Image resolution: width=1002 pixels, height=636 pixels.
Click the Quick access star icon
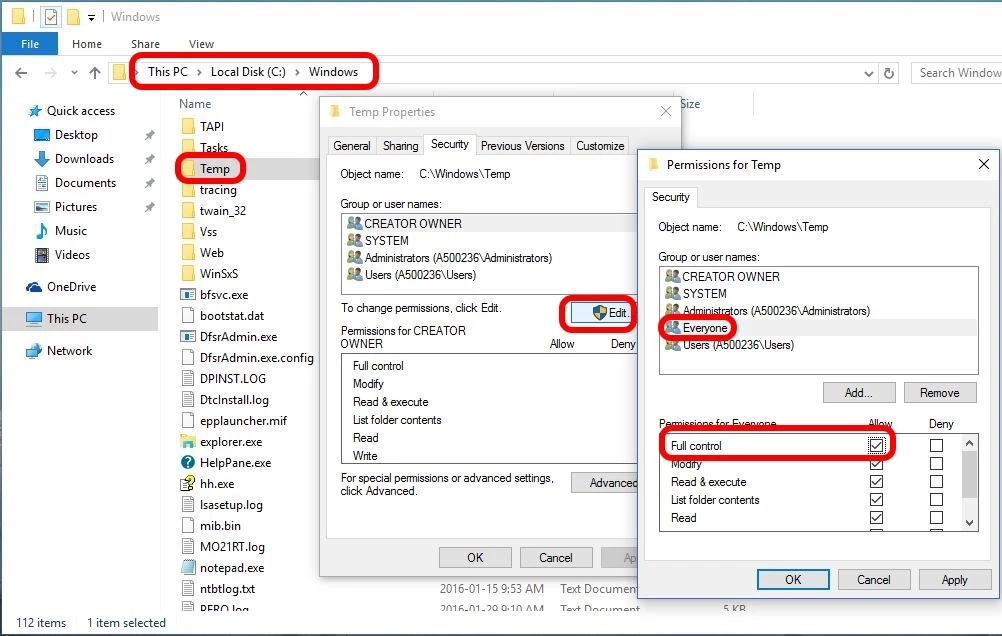click(35, 111)
